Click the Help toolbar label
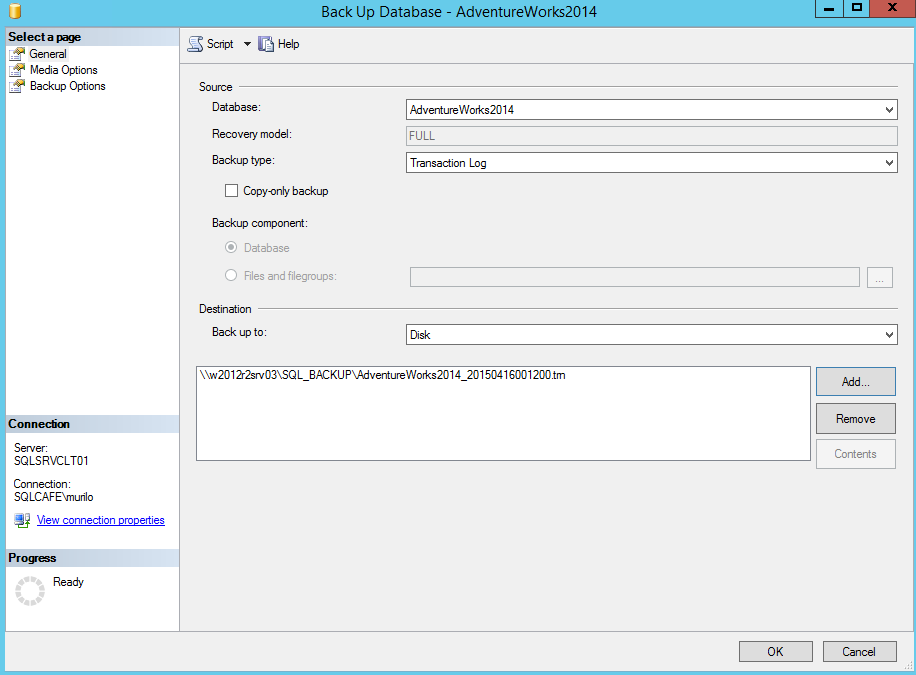916x675 pixels. [289, 44]
